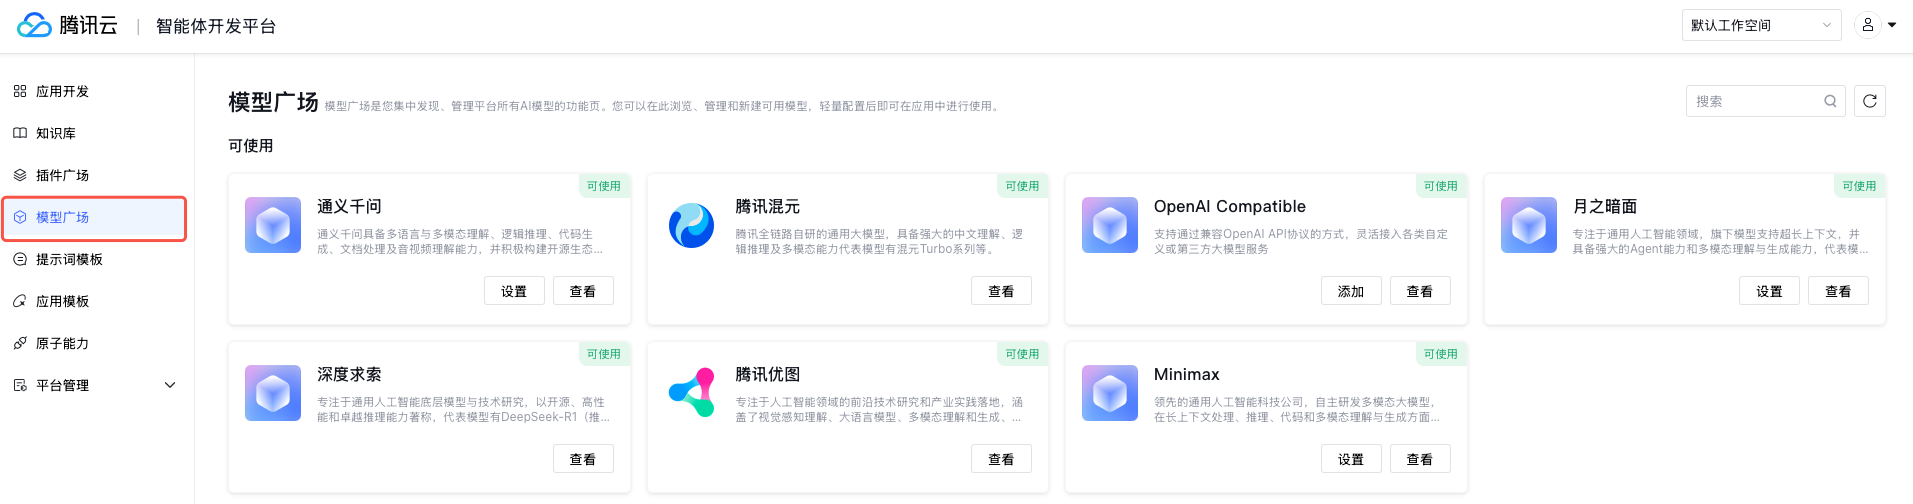The width and height of the screenshot is (1913, 504).
Task: Open 提示词模板 in the sidebar
Action: 69,259
